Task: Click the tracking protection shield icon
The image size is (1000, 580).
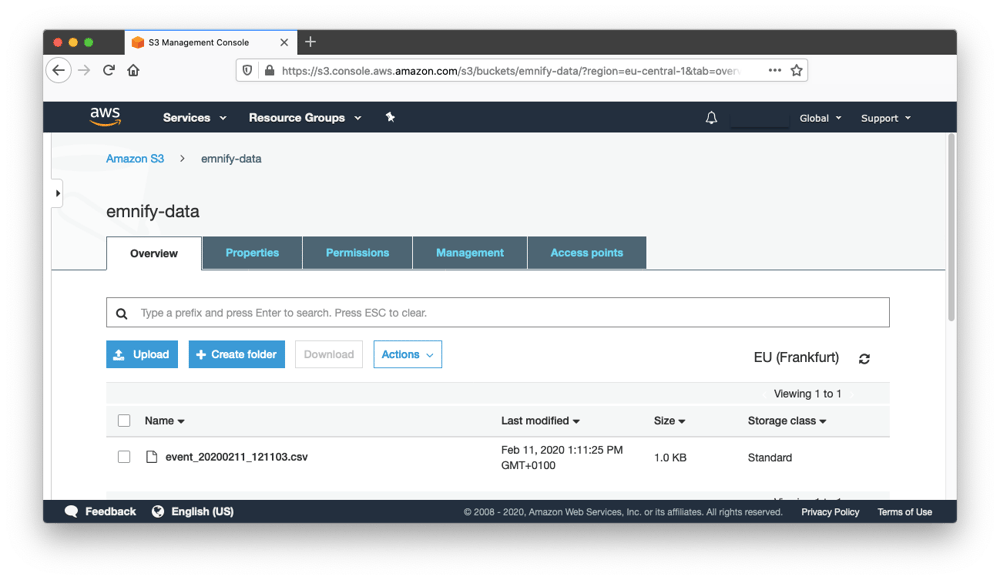Action: tap(247, 70)
